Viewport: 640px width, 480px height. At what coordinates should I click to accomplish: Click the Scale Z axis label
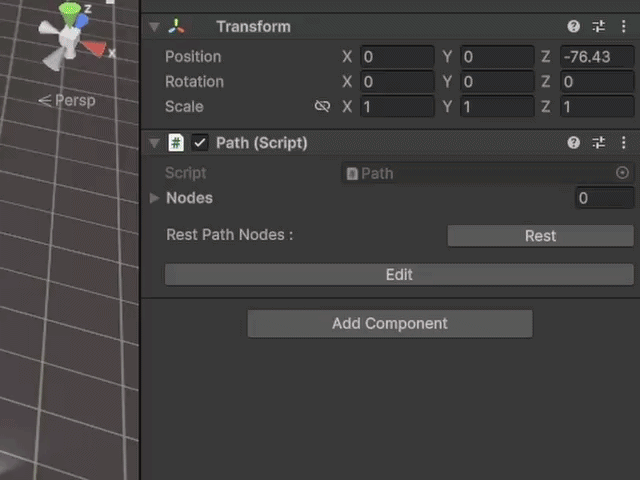pos(546,107)
